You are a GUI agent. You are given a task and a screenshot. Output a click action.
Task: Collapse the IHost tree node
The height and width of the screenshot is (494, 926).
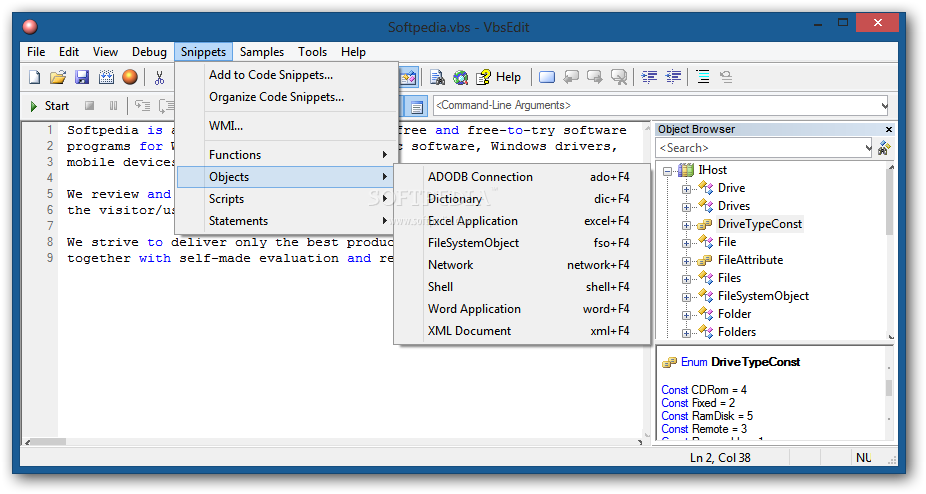click(x=667, y=171)
